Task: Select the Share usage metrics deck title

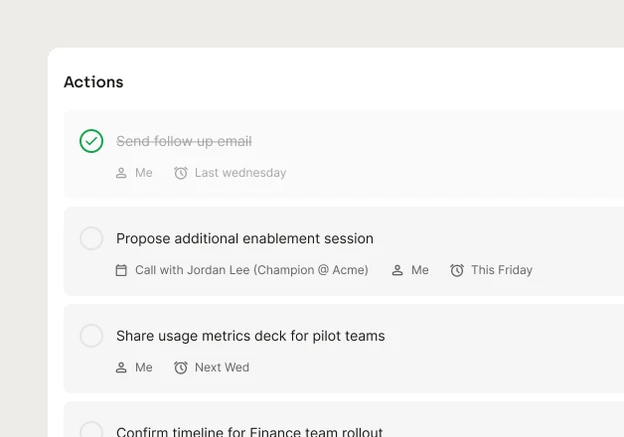Action: coord(250,336)
